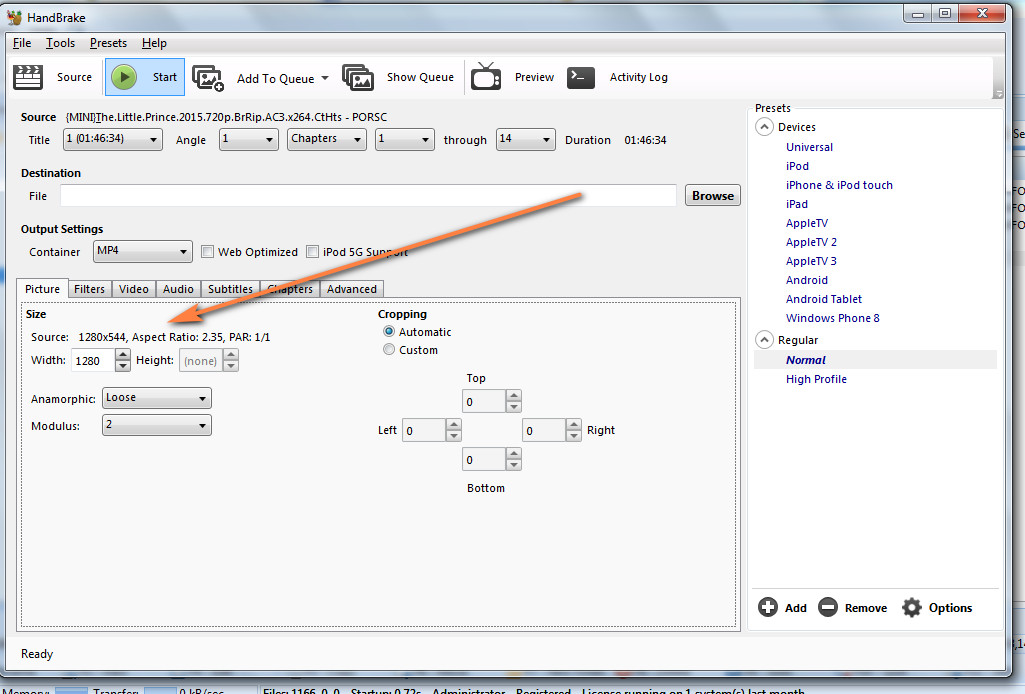1025x694 pixels.
Task: Click the Remove preset button label
Action: pos(865,608)
